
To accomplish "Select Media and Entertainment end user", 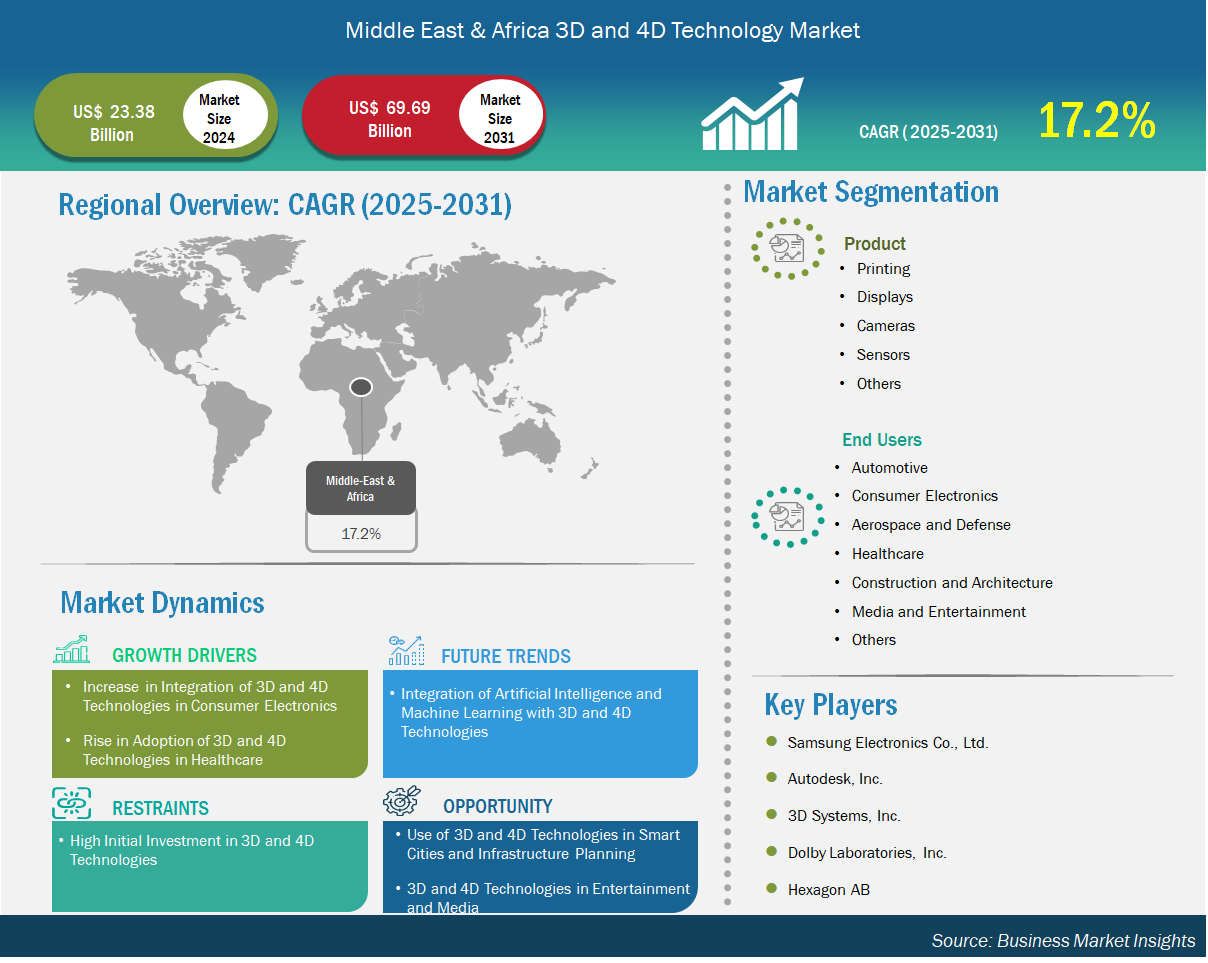I will tap(939, 612).
